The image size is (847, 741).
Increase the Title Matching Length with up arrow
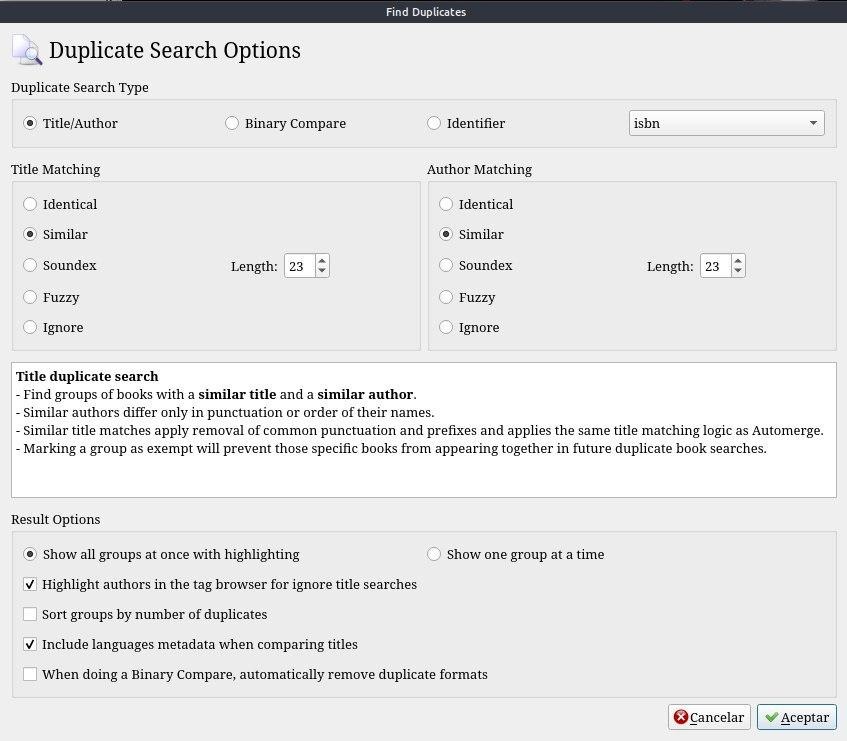coord(322,260)
